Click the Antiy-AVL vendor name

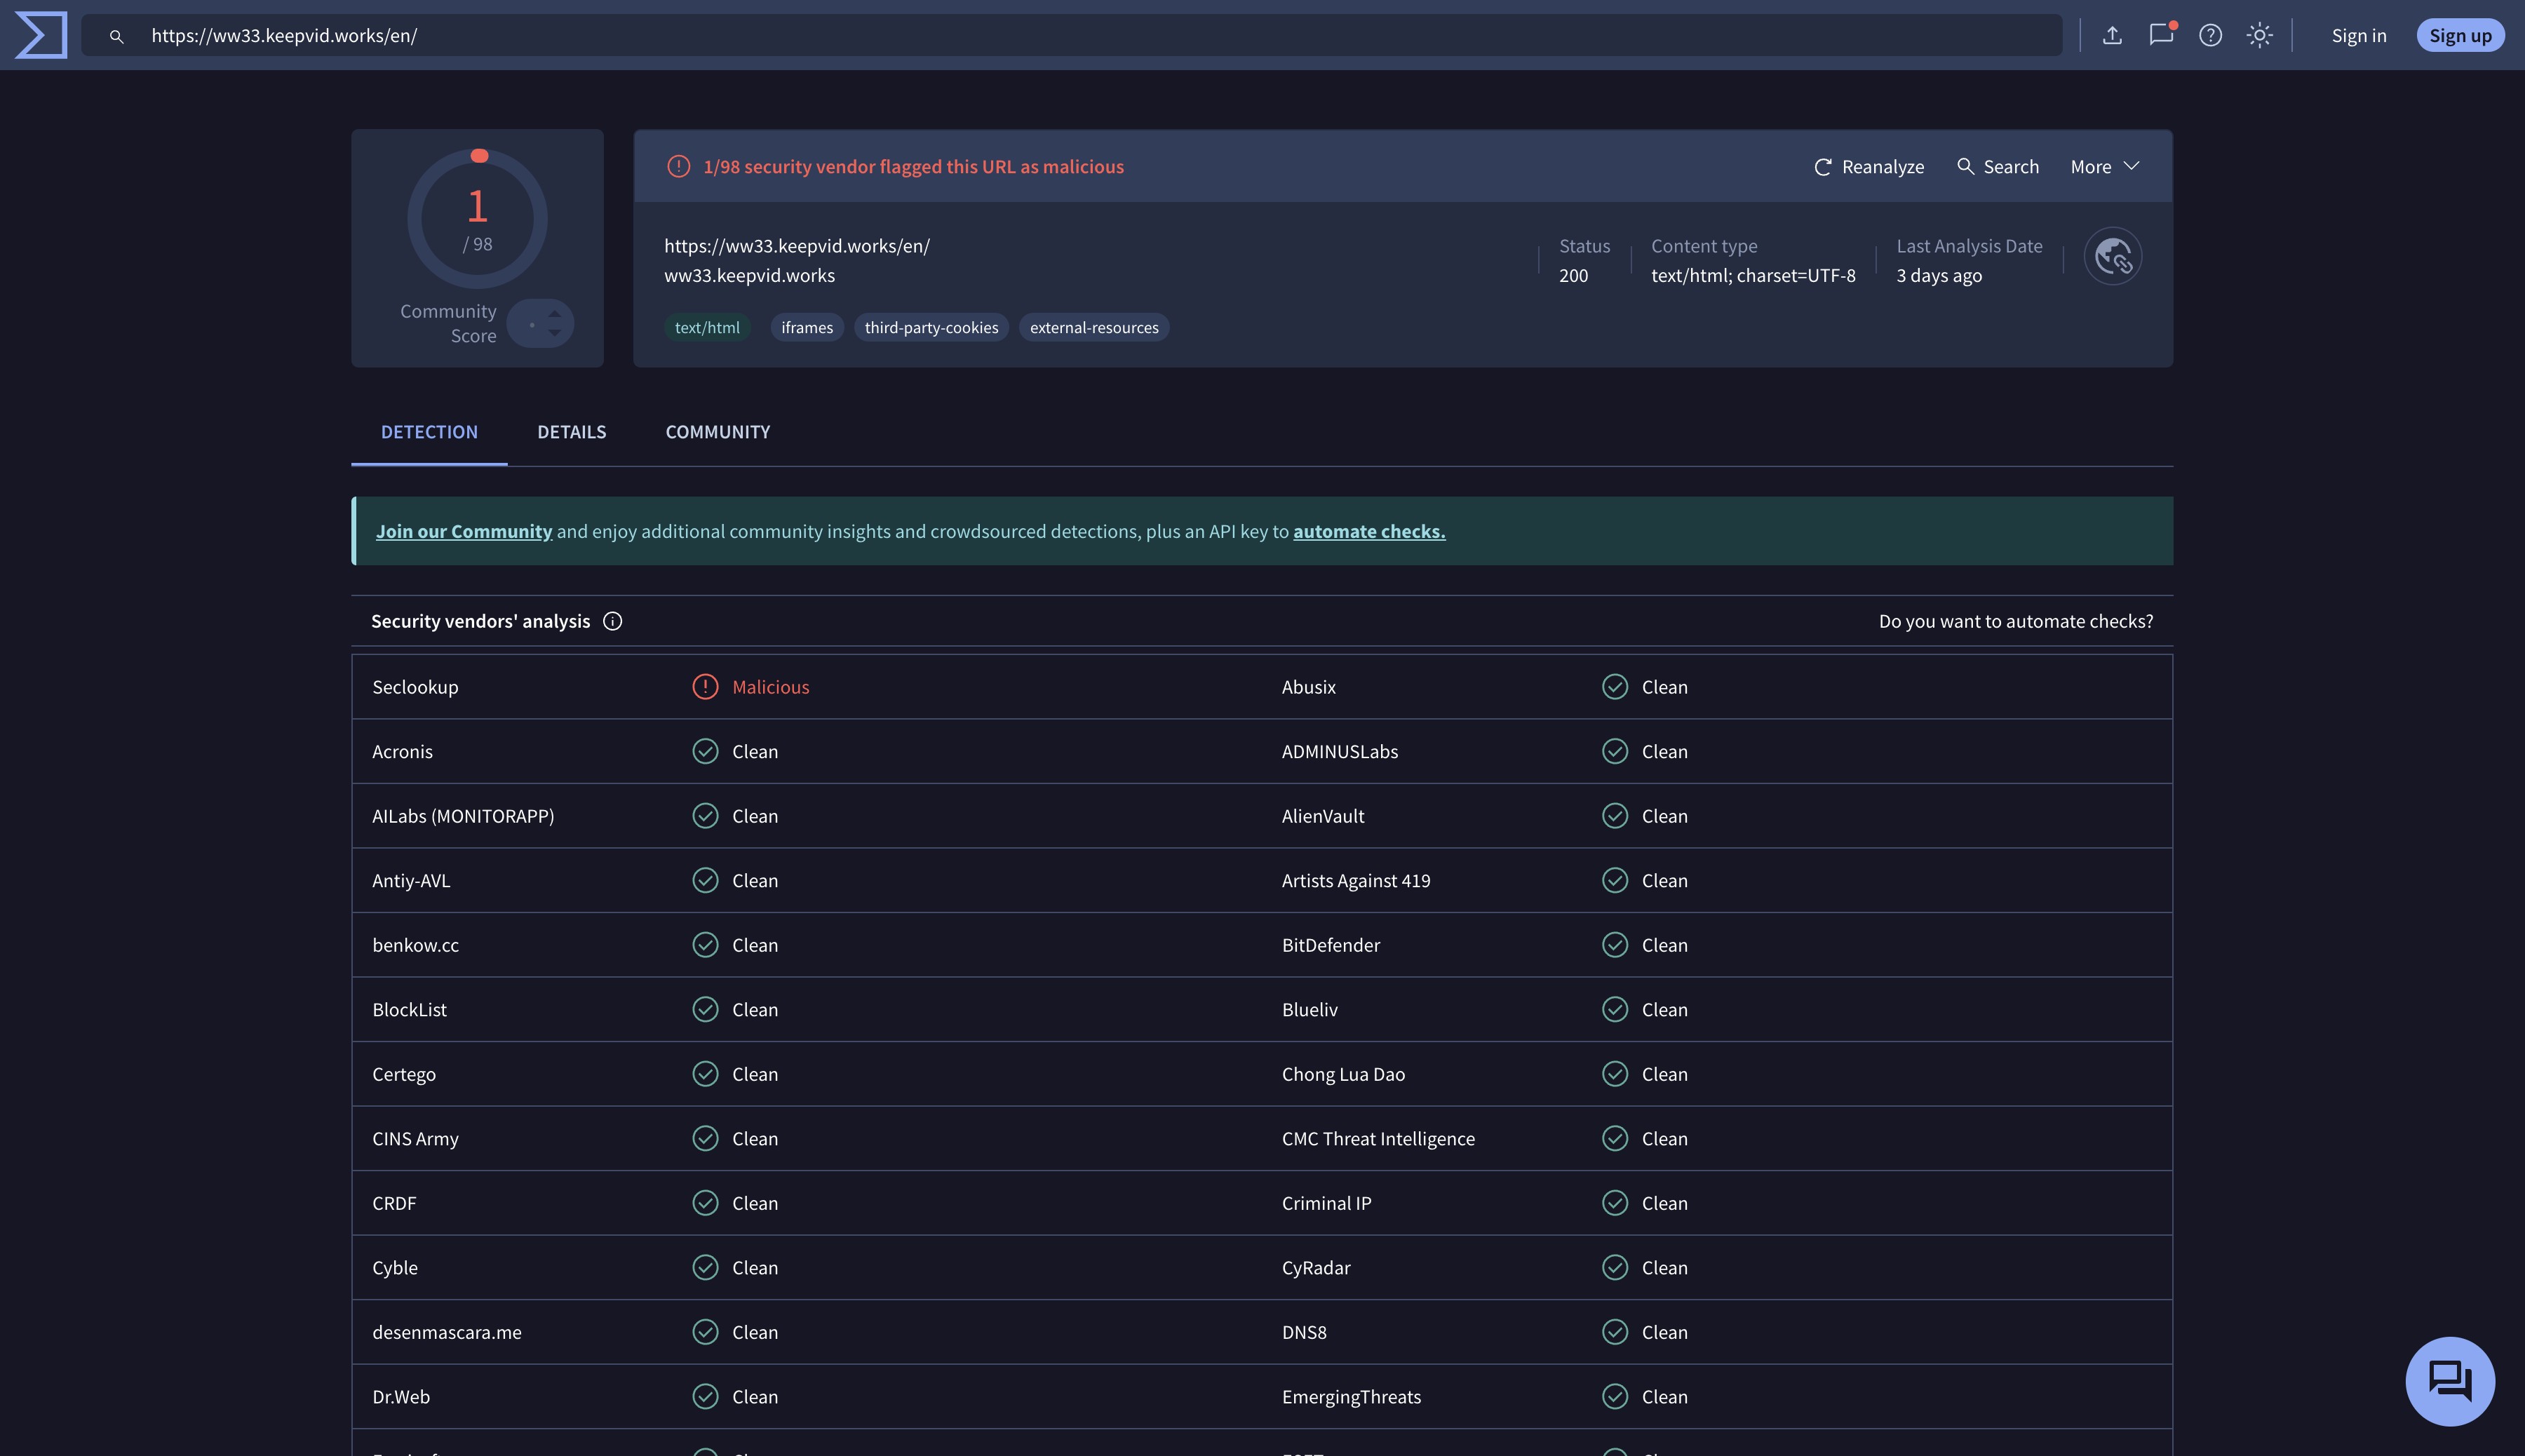411,881
